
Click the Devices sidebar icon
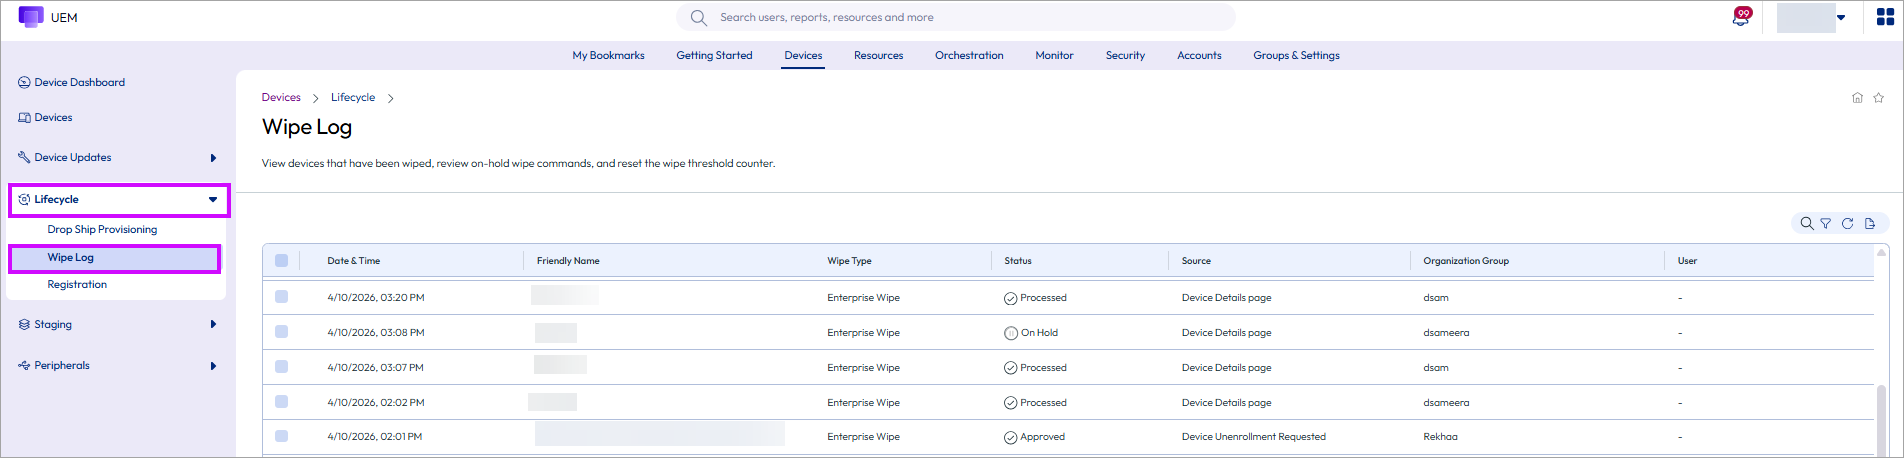[24, 117]
